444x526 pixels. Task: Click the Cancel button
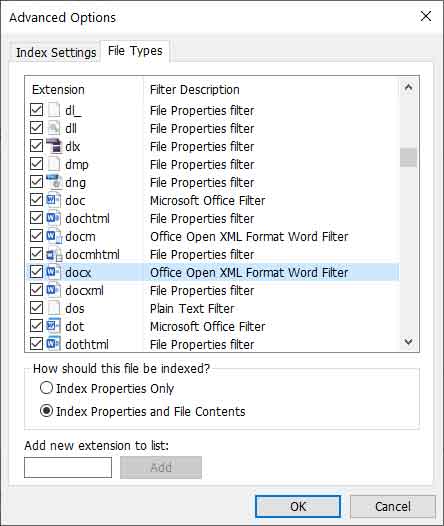(x=393, y=506)
